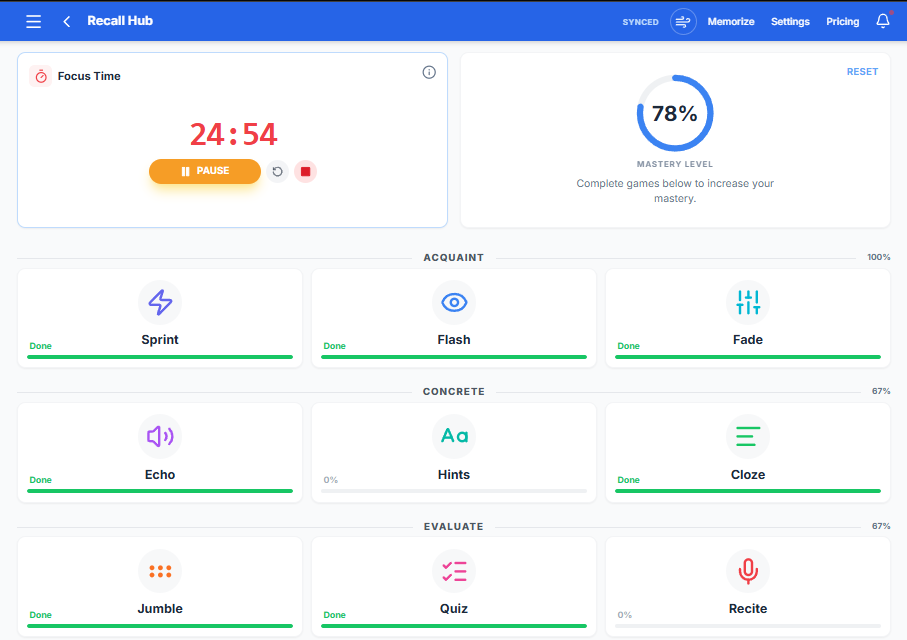Open the hamburger menu

[x=33, y=21]
